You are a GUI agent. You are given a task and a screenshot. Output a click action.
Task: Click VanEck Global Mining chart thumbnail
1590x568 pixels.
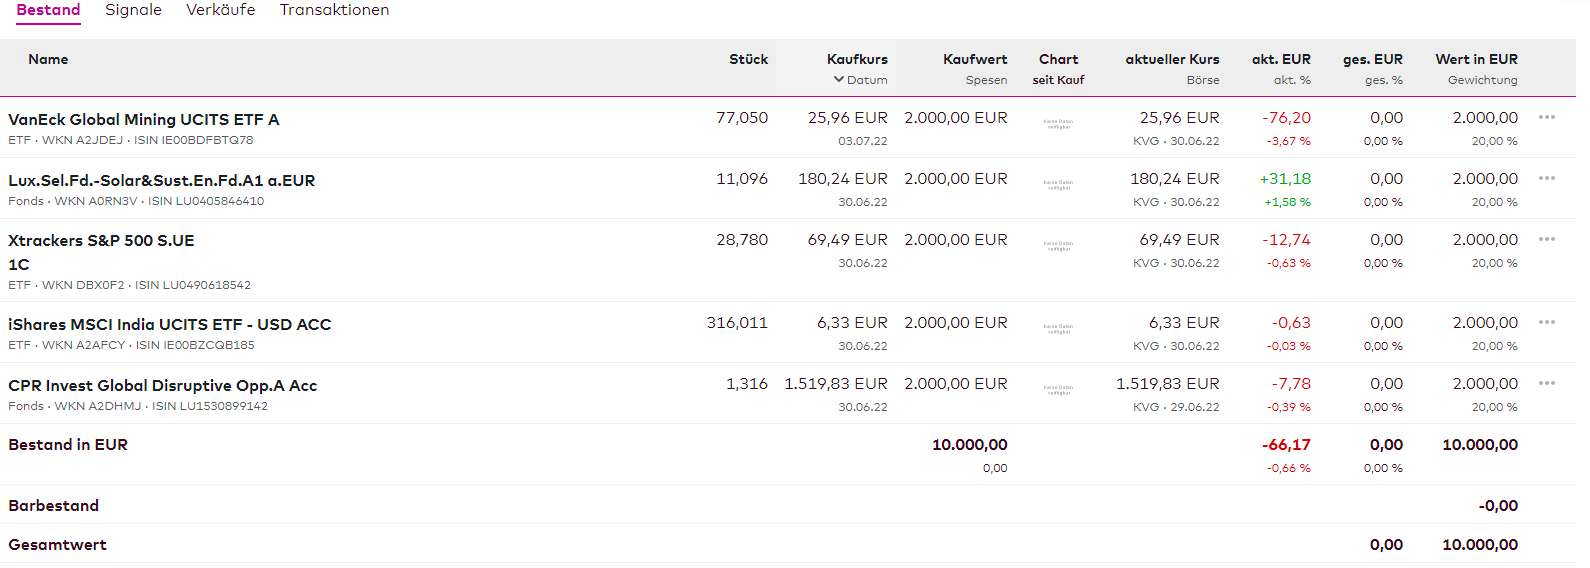coord(1058,125)
